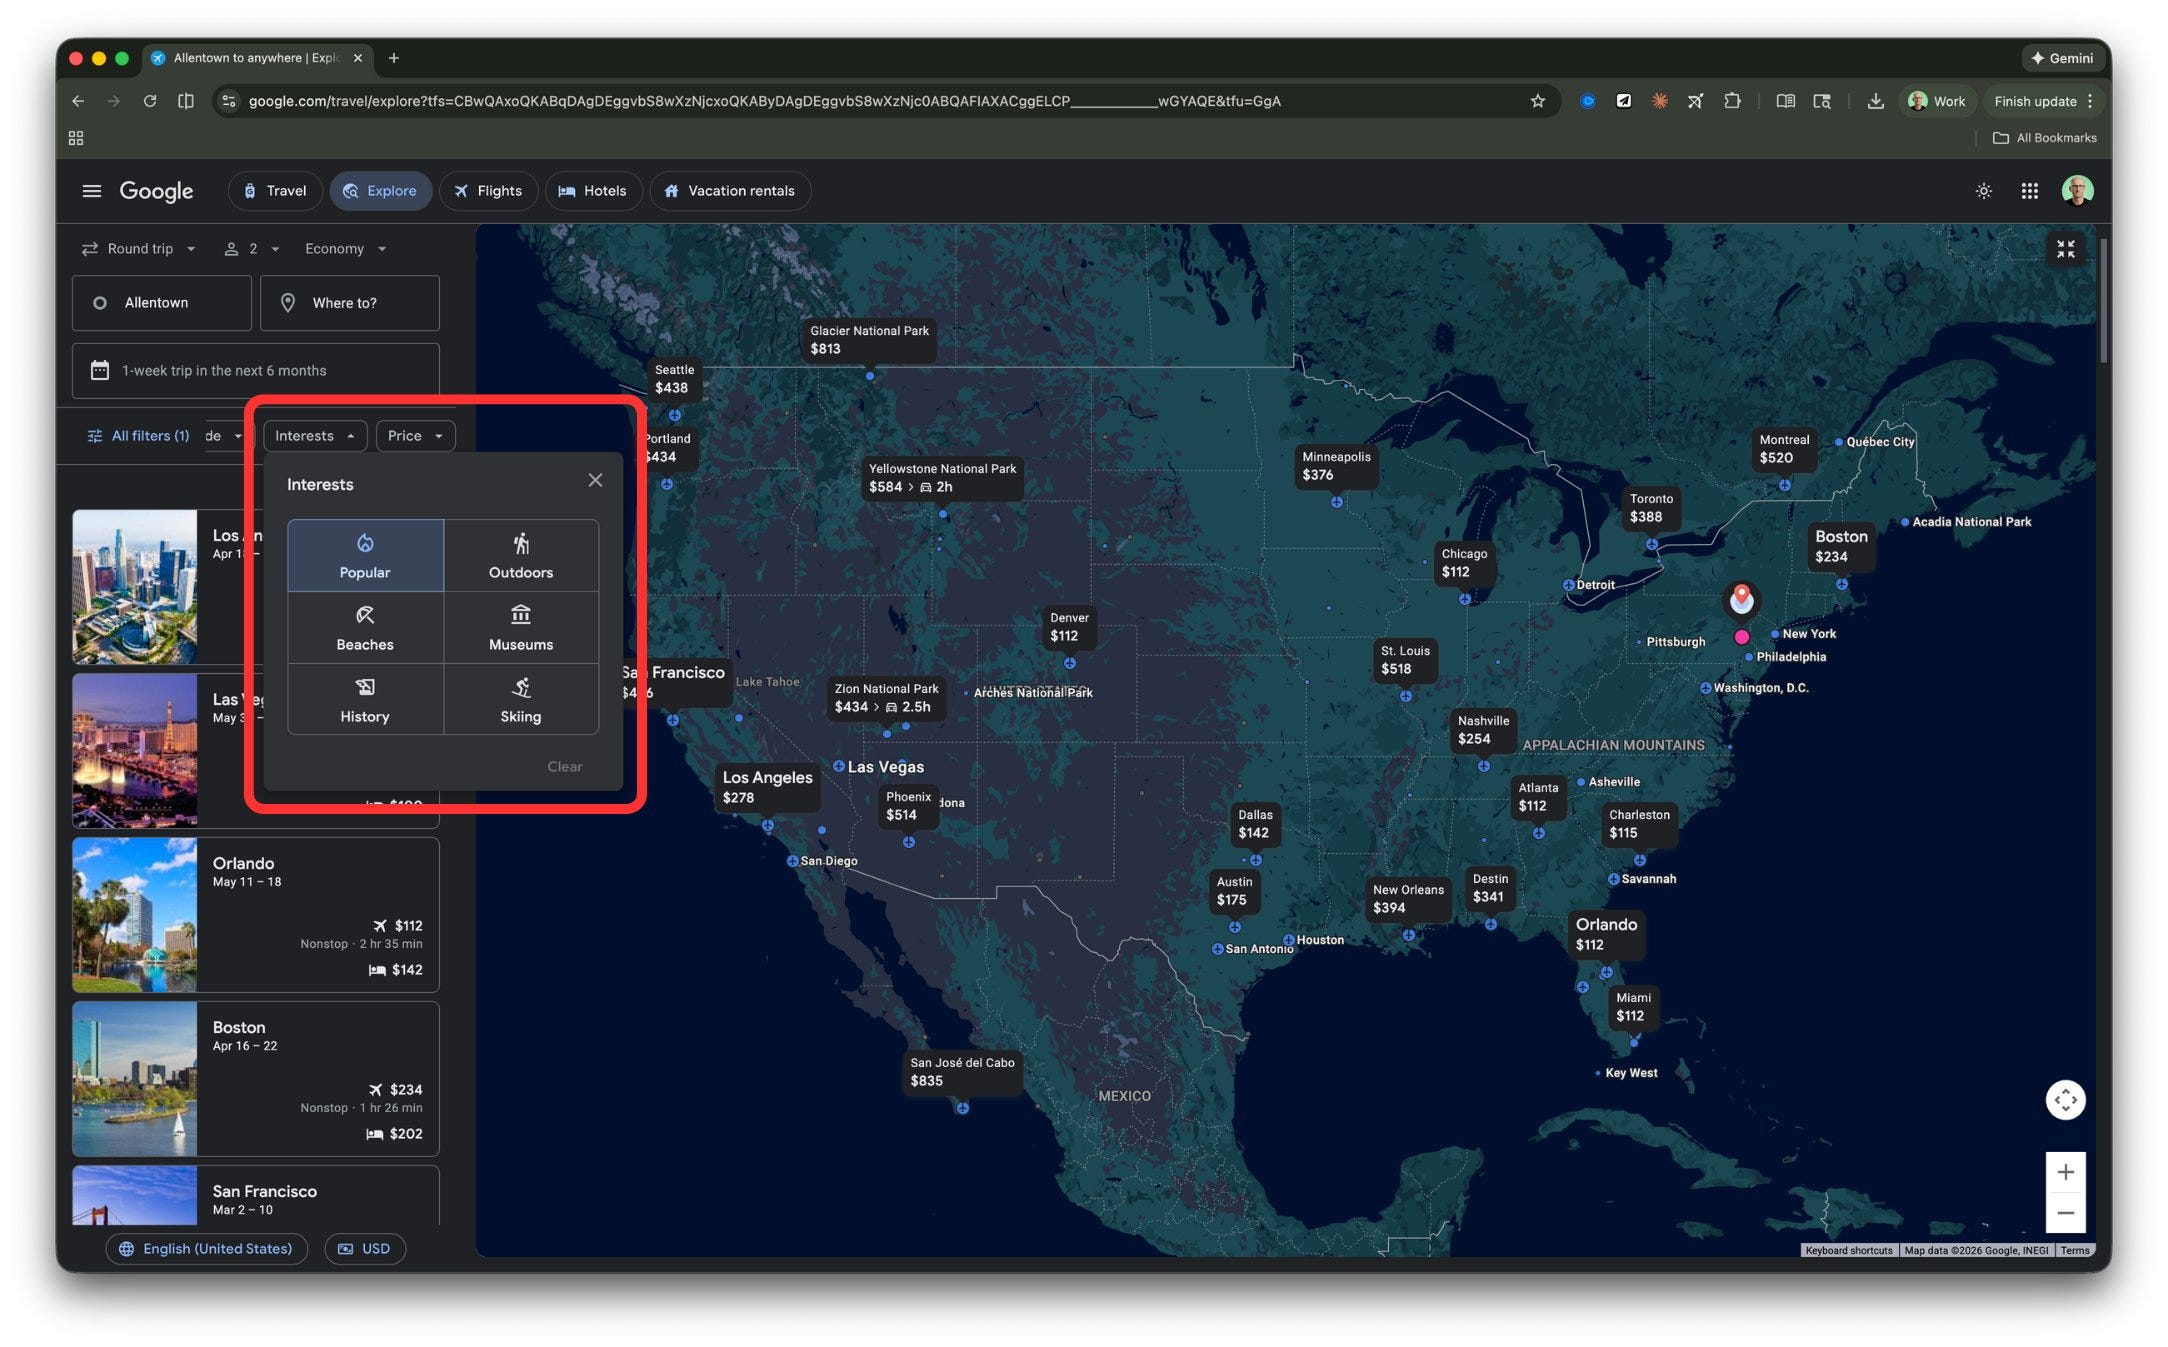Expand the Economy class dropdown
Image resolution: width=2168 pixels, height=1347 pixels.
coord(345,249)
